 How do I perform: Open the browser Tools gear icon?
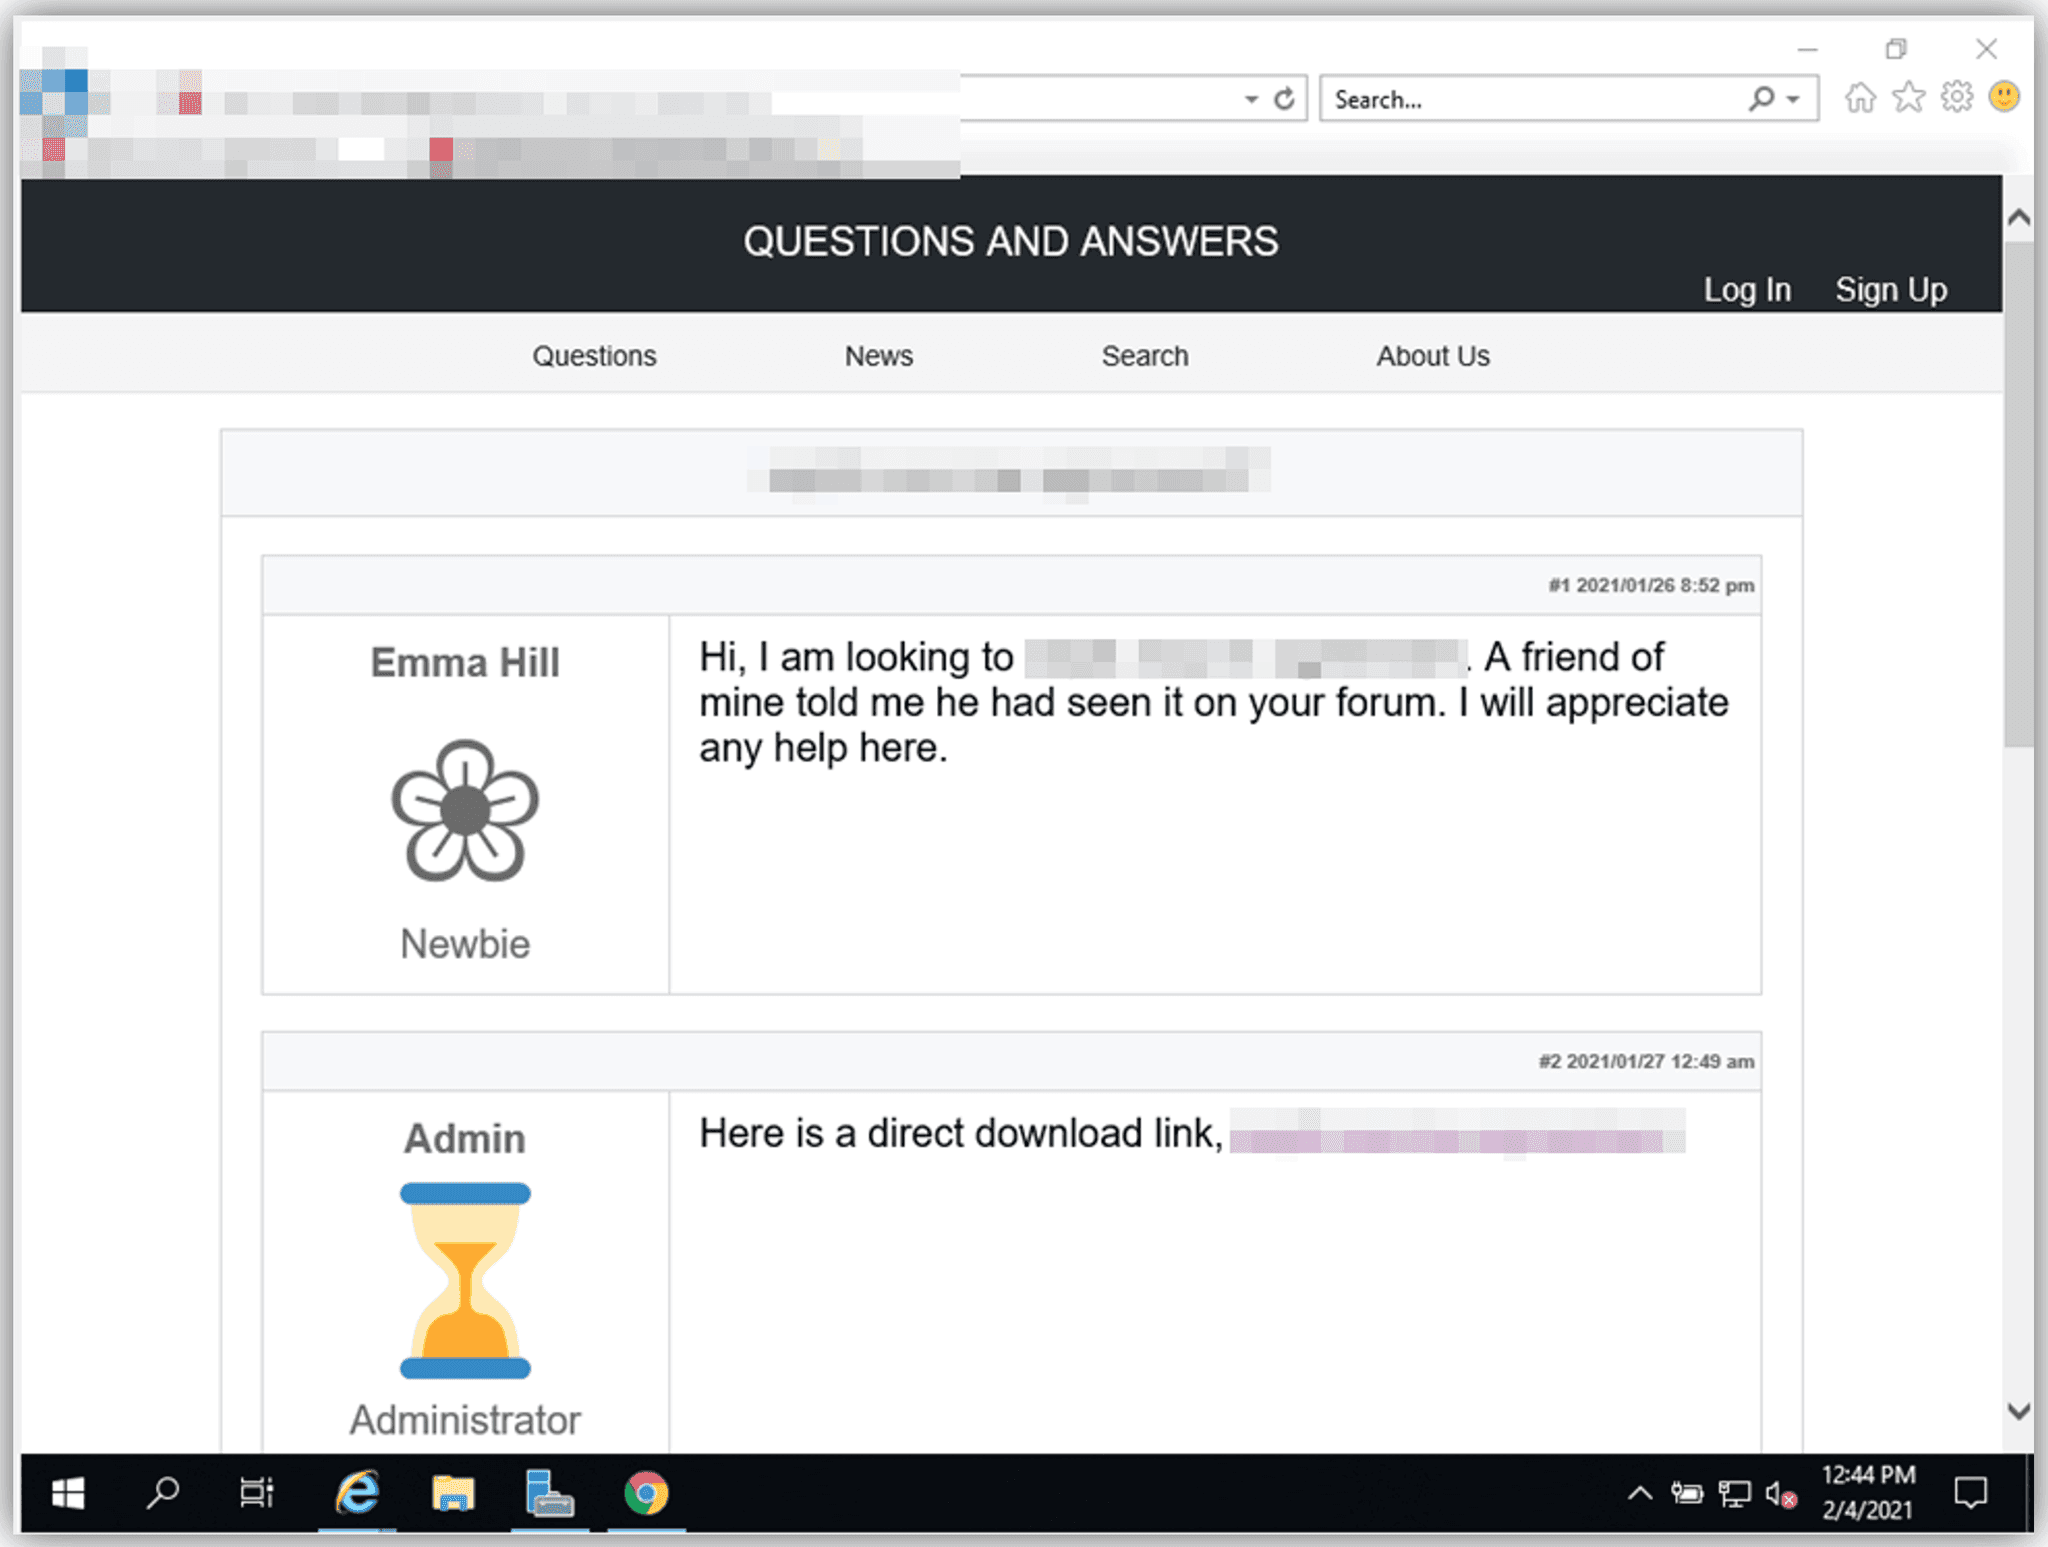click(1957, 97)
